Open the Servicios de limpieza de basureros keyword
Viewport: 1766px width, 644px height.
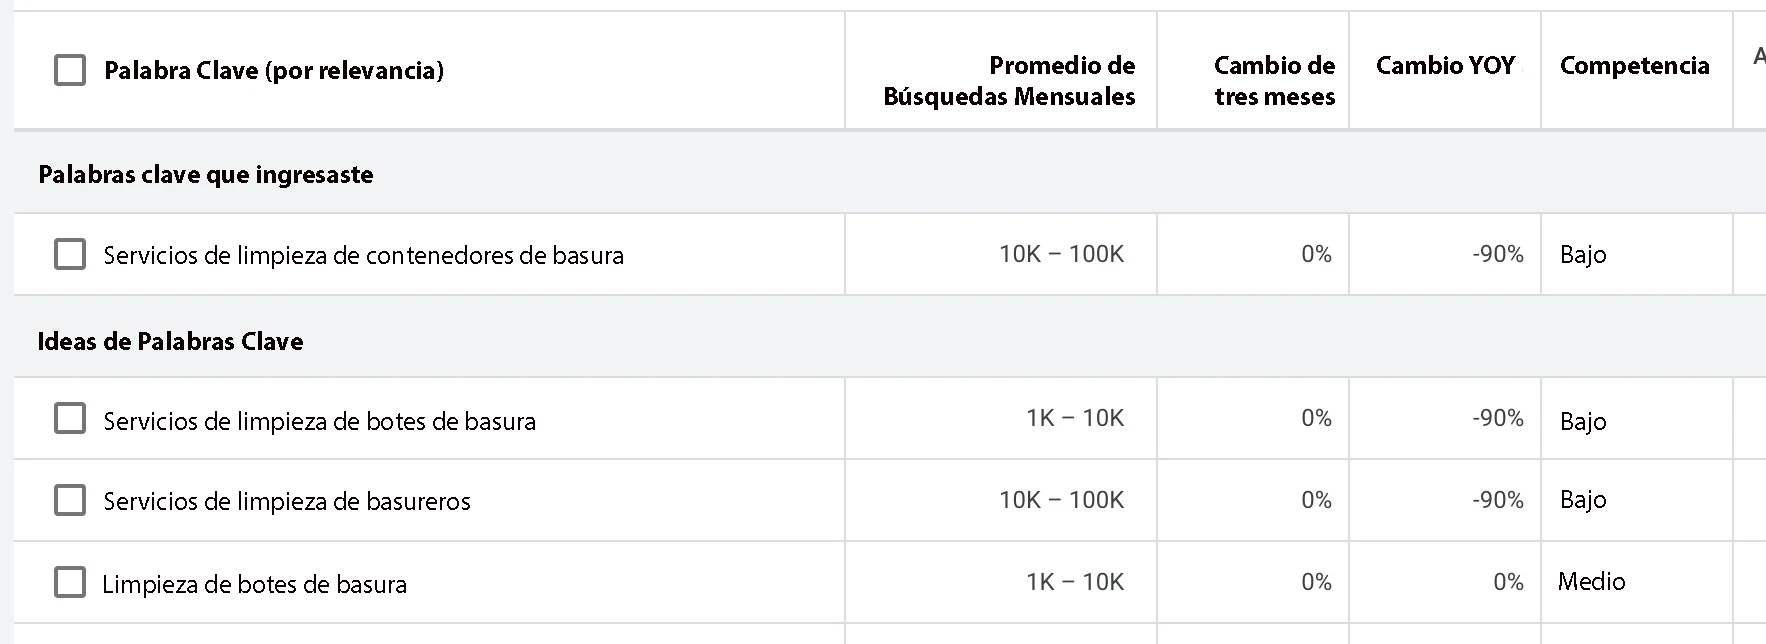tap(286, 501)
